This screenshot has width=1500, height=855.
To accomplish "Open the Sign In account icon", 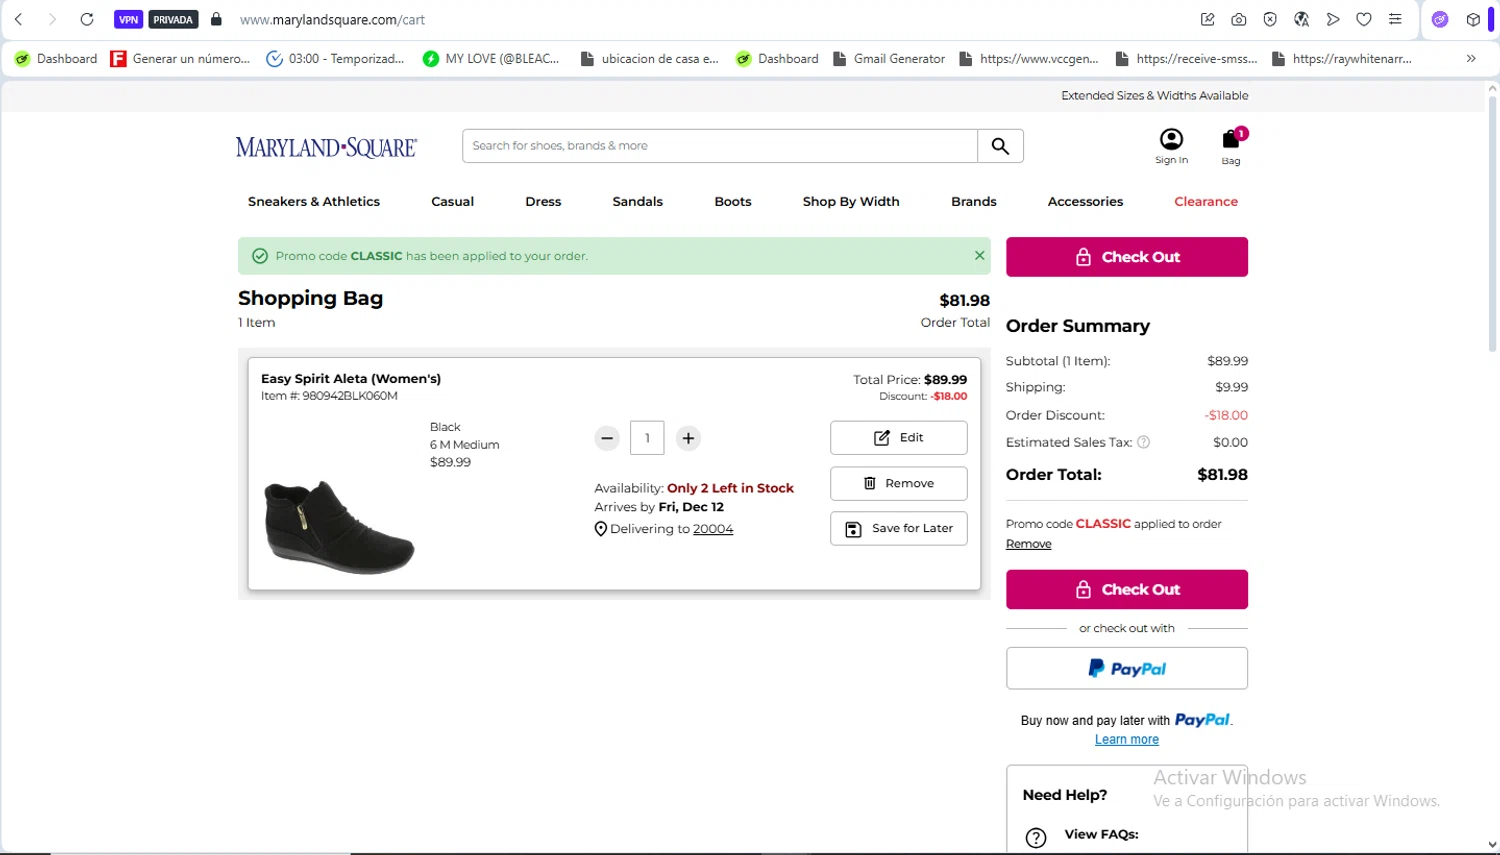I will pyautogui.click(x=1171, y=146).
